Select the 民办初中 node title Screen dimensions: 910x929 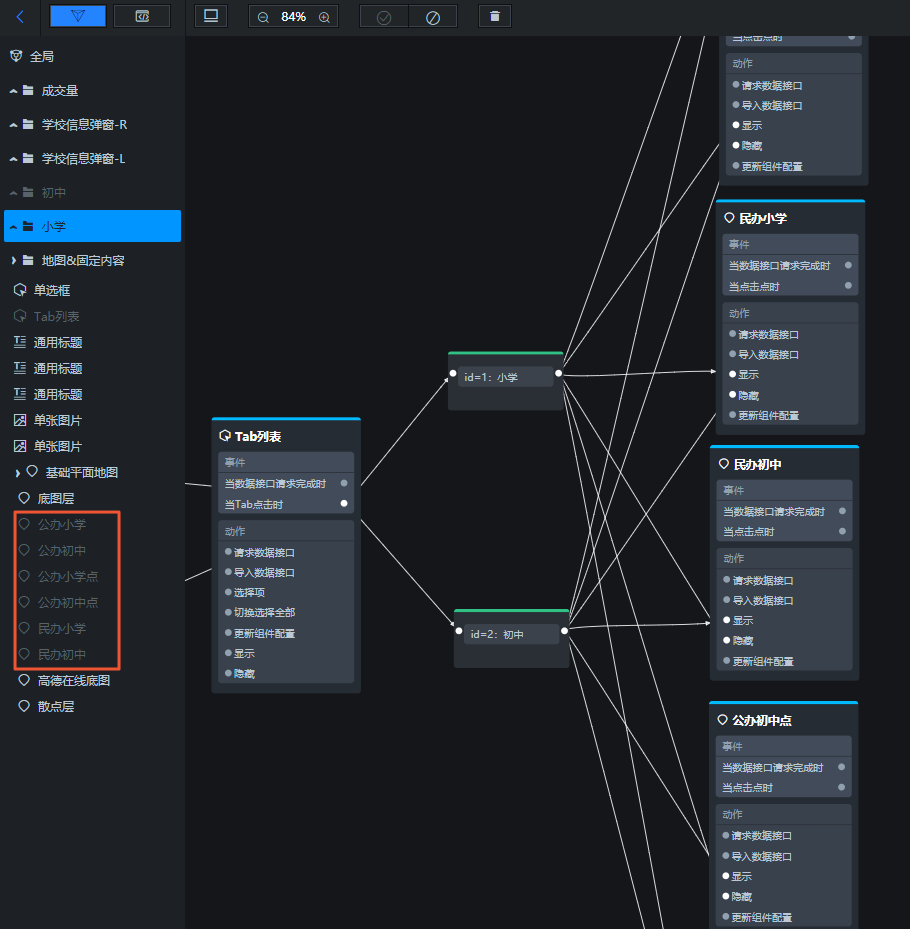pos(757,464)
